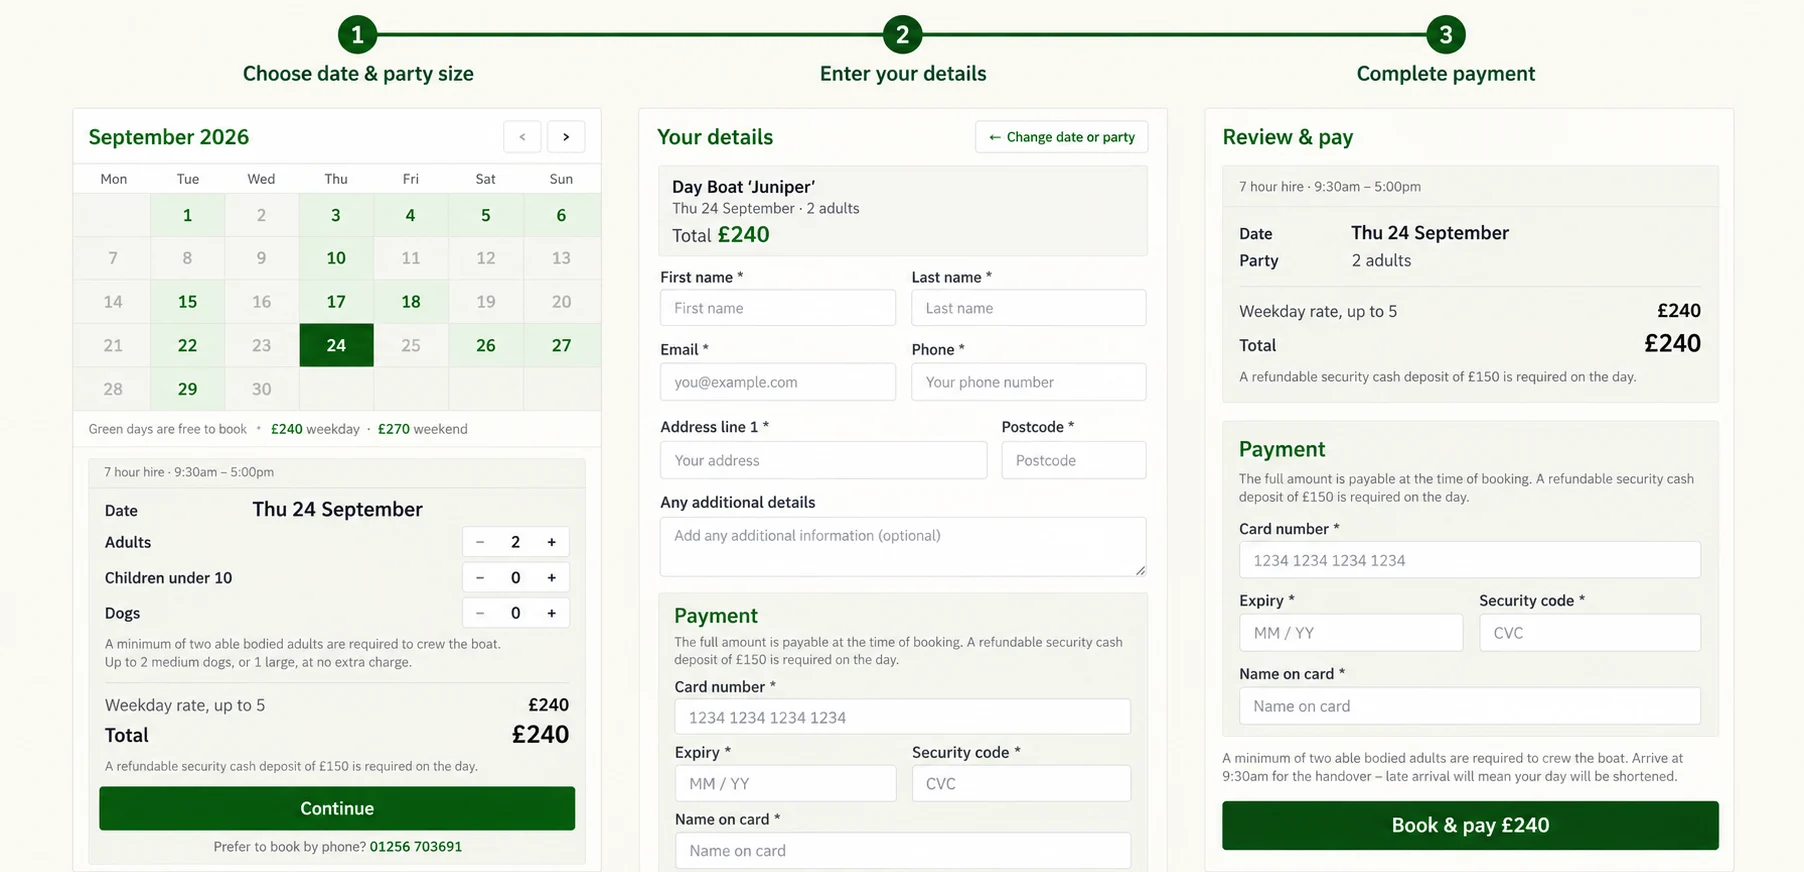
Task: Focus Name on card in Review & pay
Action: (1470, 706)
